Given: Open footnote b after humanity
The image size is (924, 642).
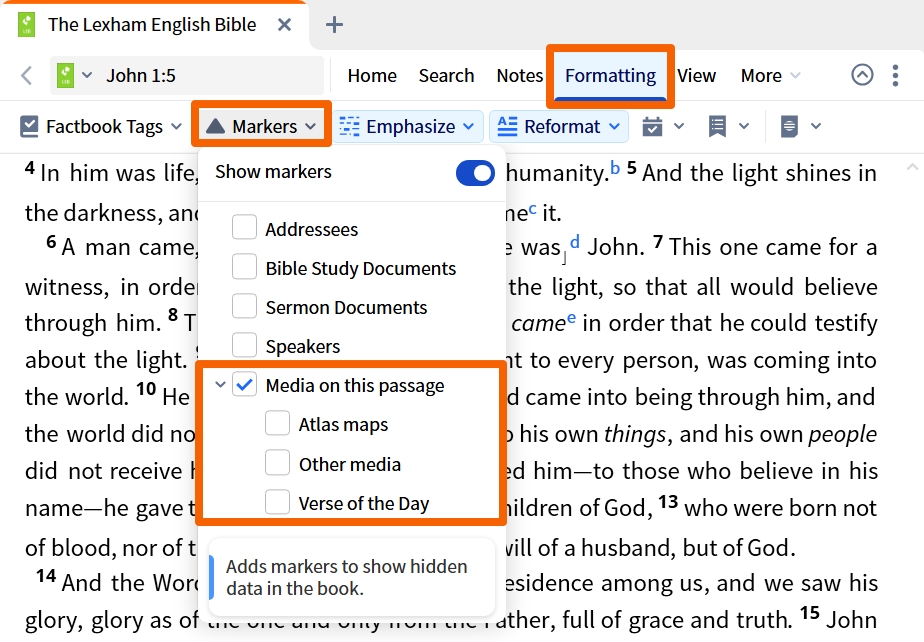Looking at the screenshot, I should (x=615, y=167).
